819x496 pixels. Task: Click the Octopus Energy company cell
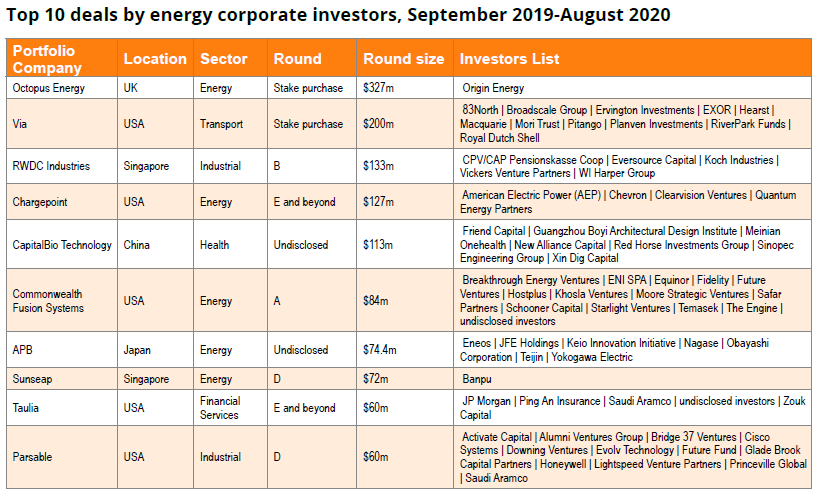49,88
